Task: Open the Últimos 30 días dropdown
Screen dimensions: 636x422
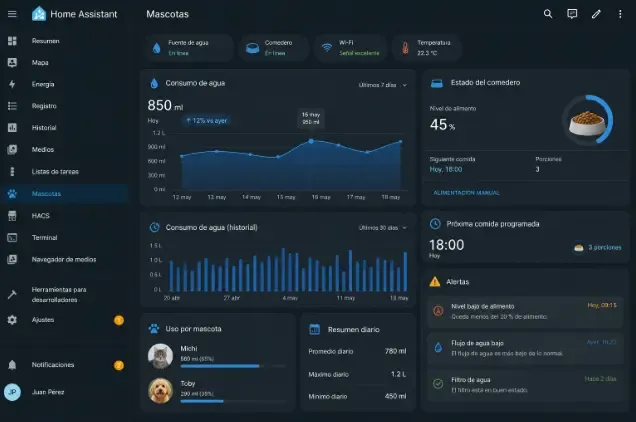Action: pyautogui.click(x=382, y=228)
